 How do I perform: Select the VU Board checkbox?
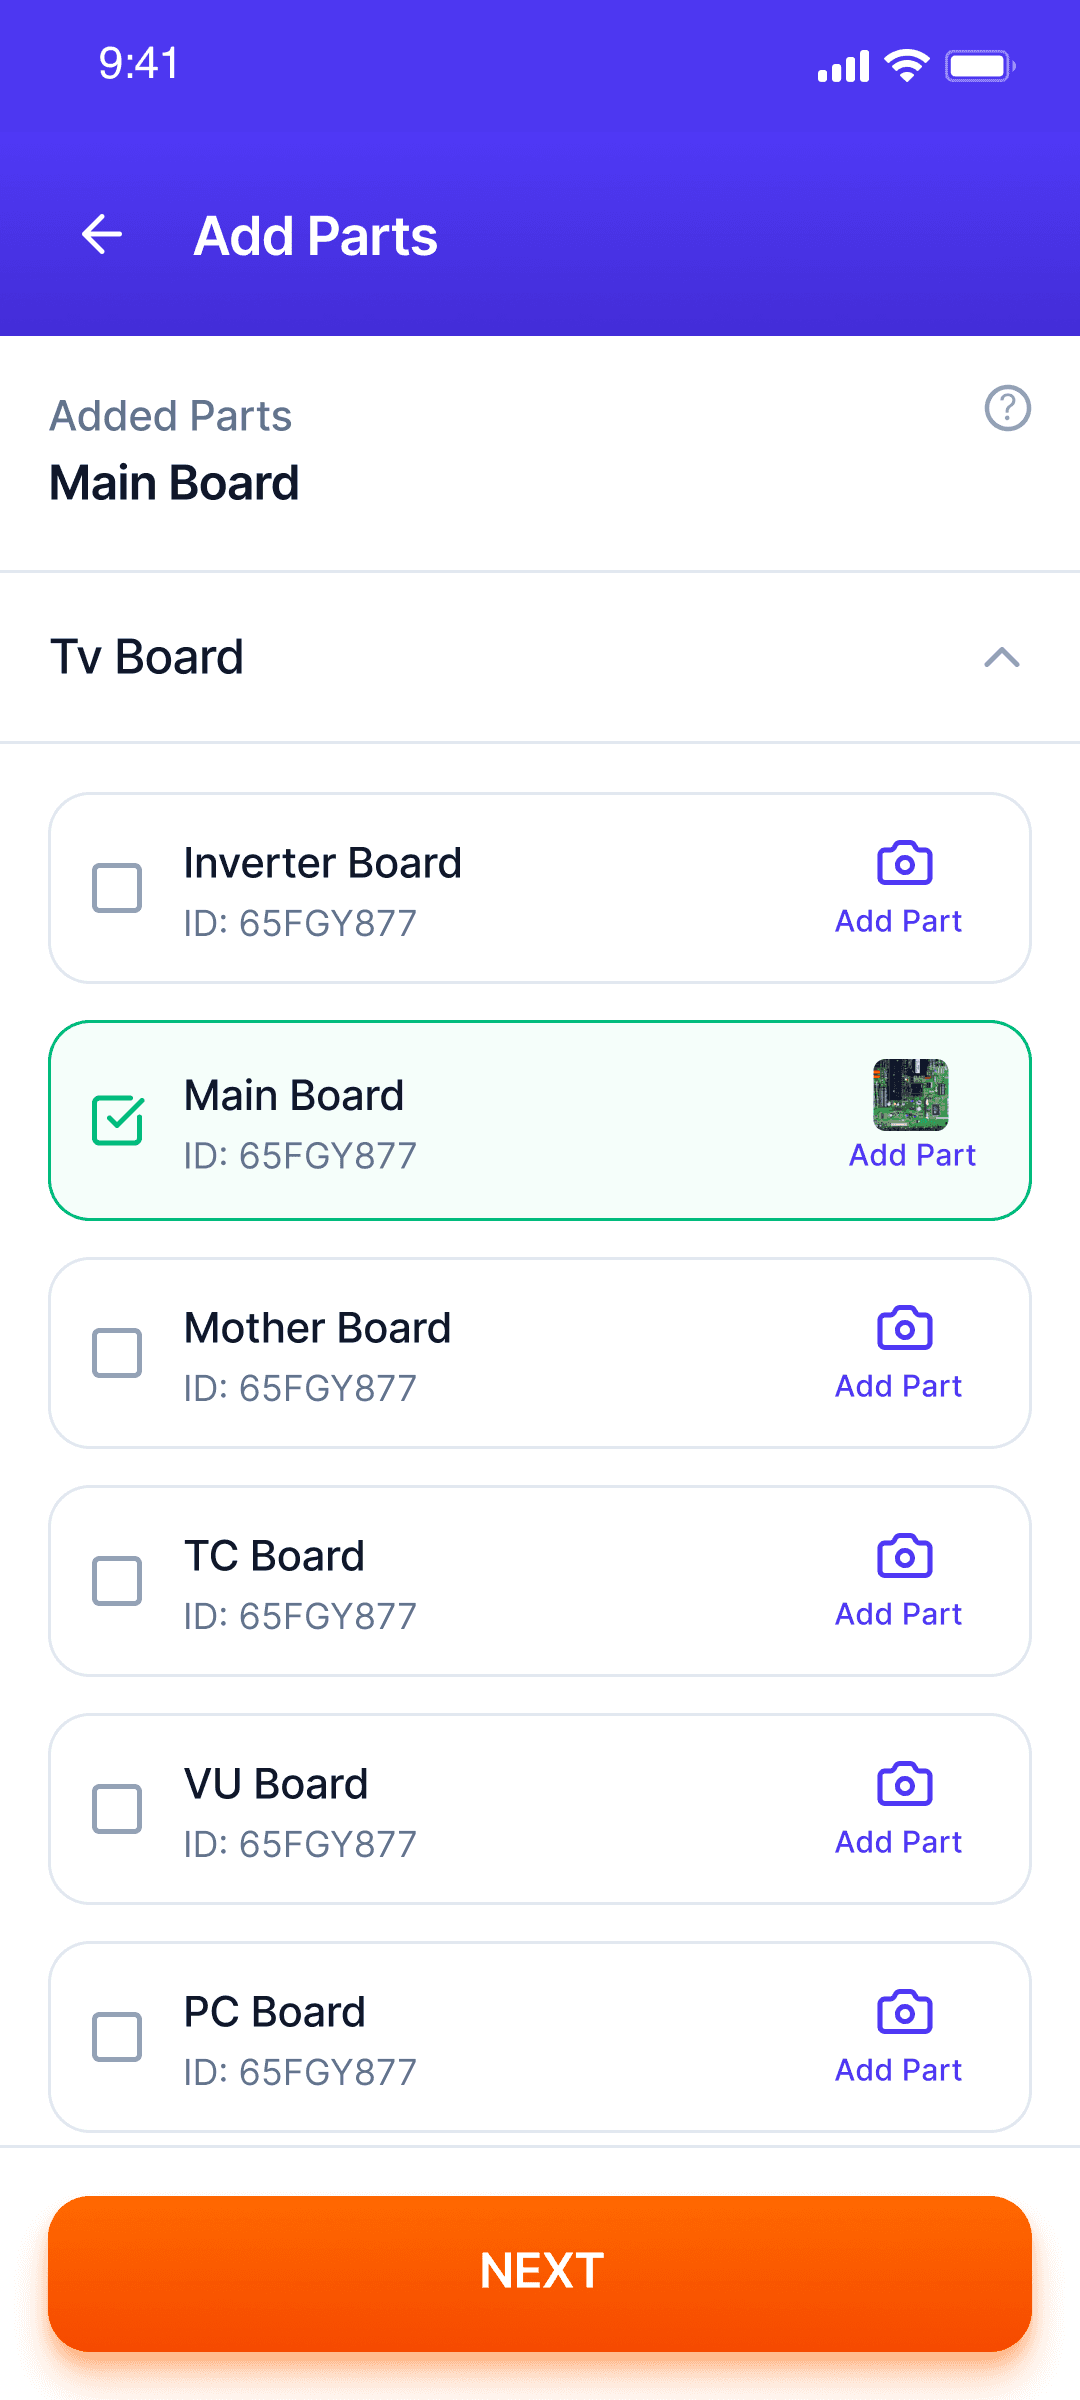pyautogui.click(x=117, y=1809)
